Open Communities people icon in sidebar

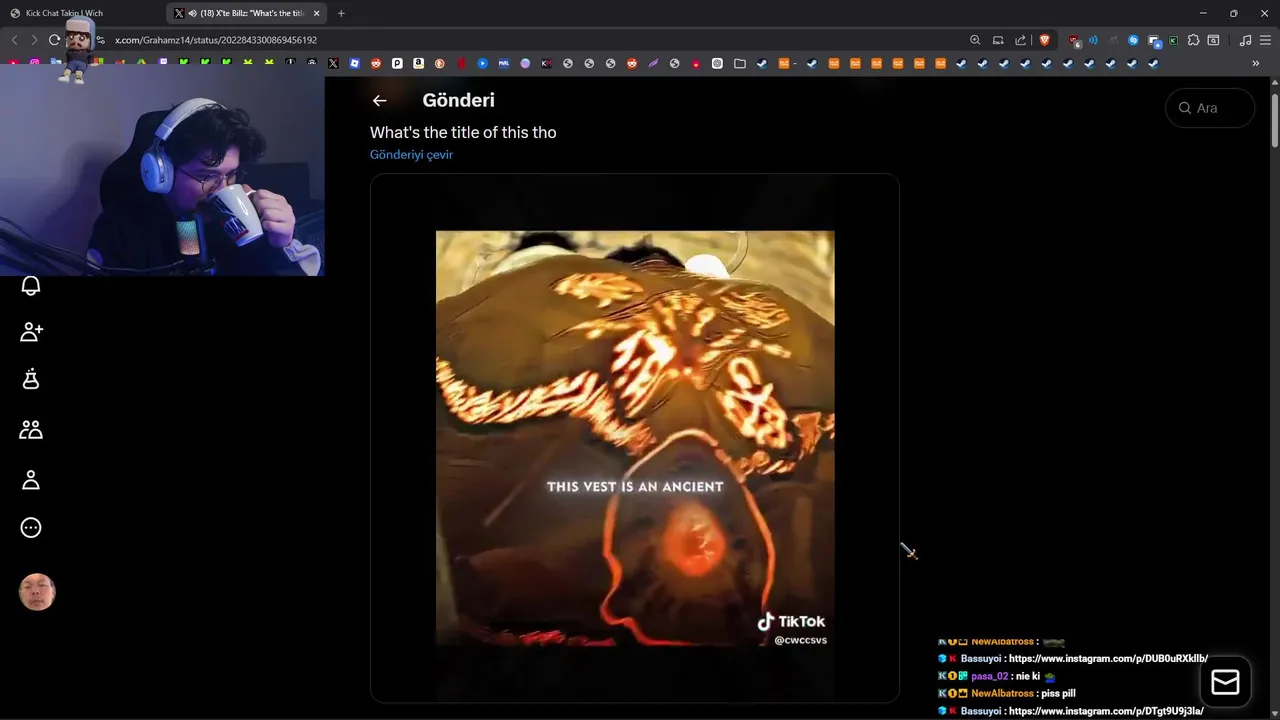tap(31, 429)
